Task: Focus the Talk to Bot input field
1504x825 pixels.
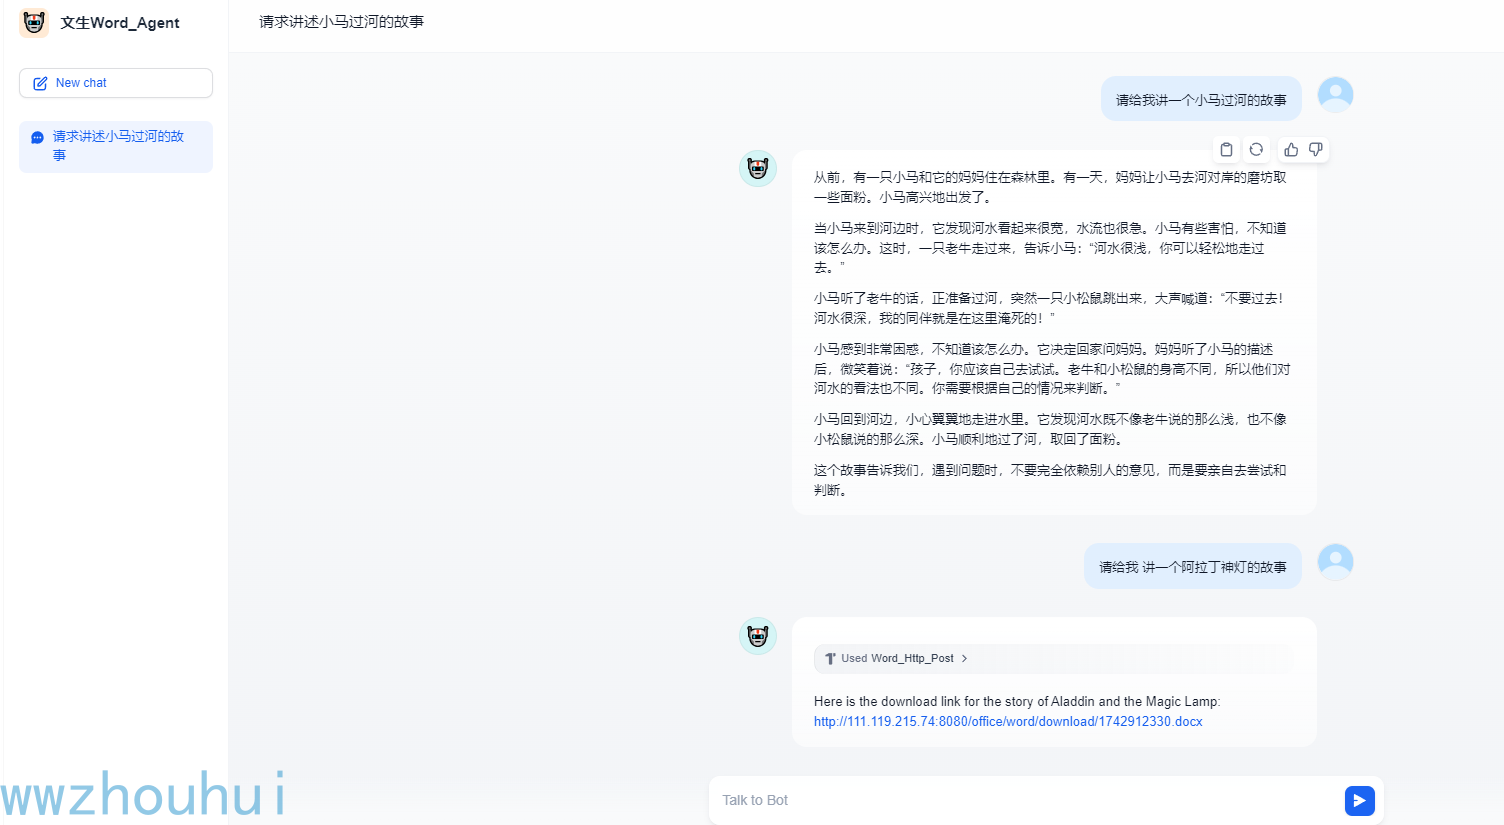Action: tap(1025, 800)
